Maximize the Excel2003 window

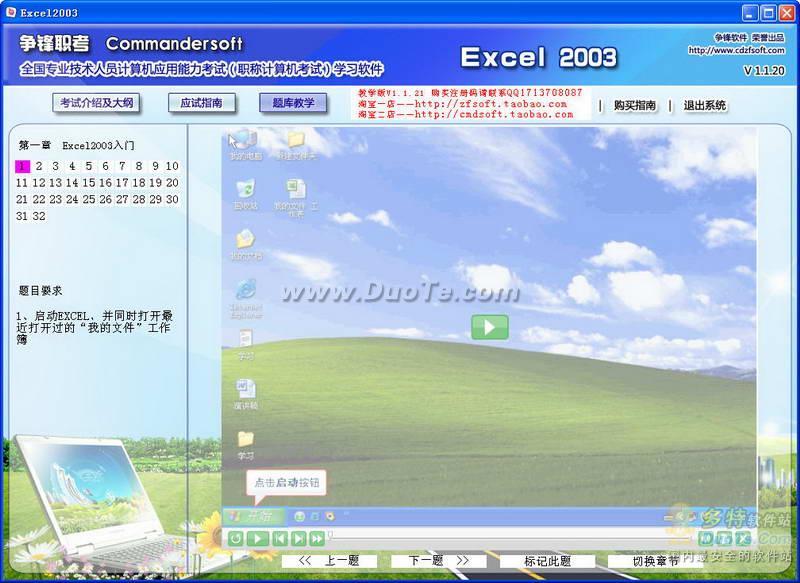(768, 13)
